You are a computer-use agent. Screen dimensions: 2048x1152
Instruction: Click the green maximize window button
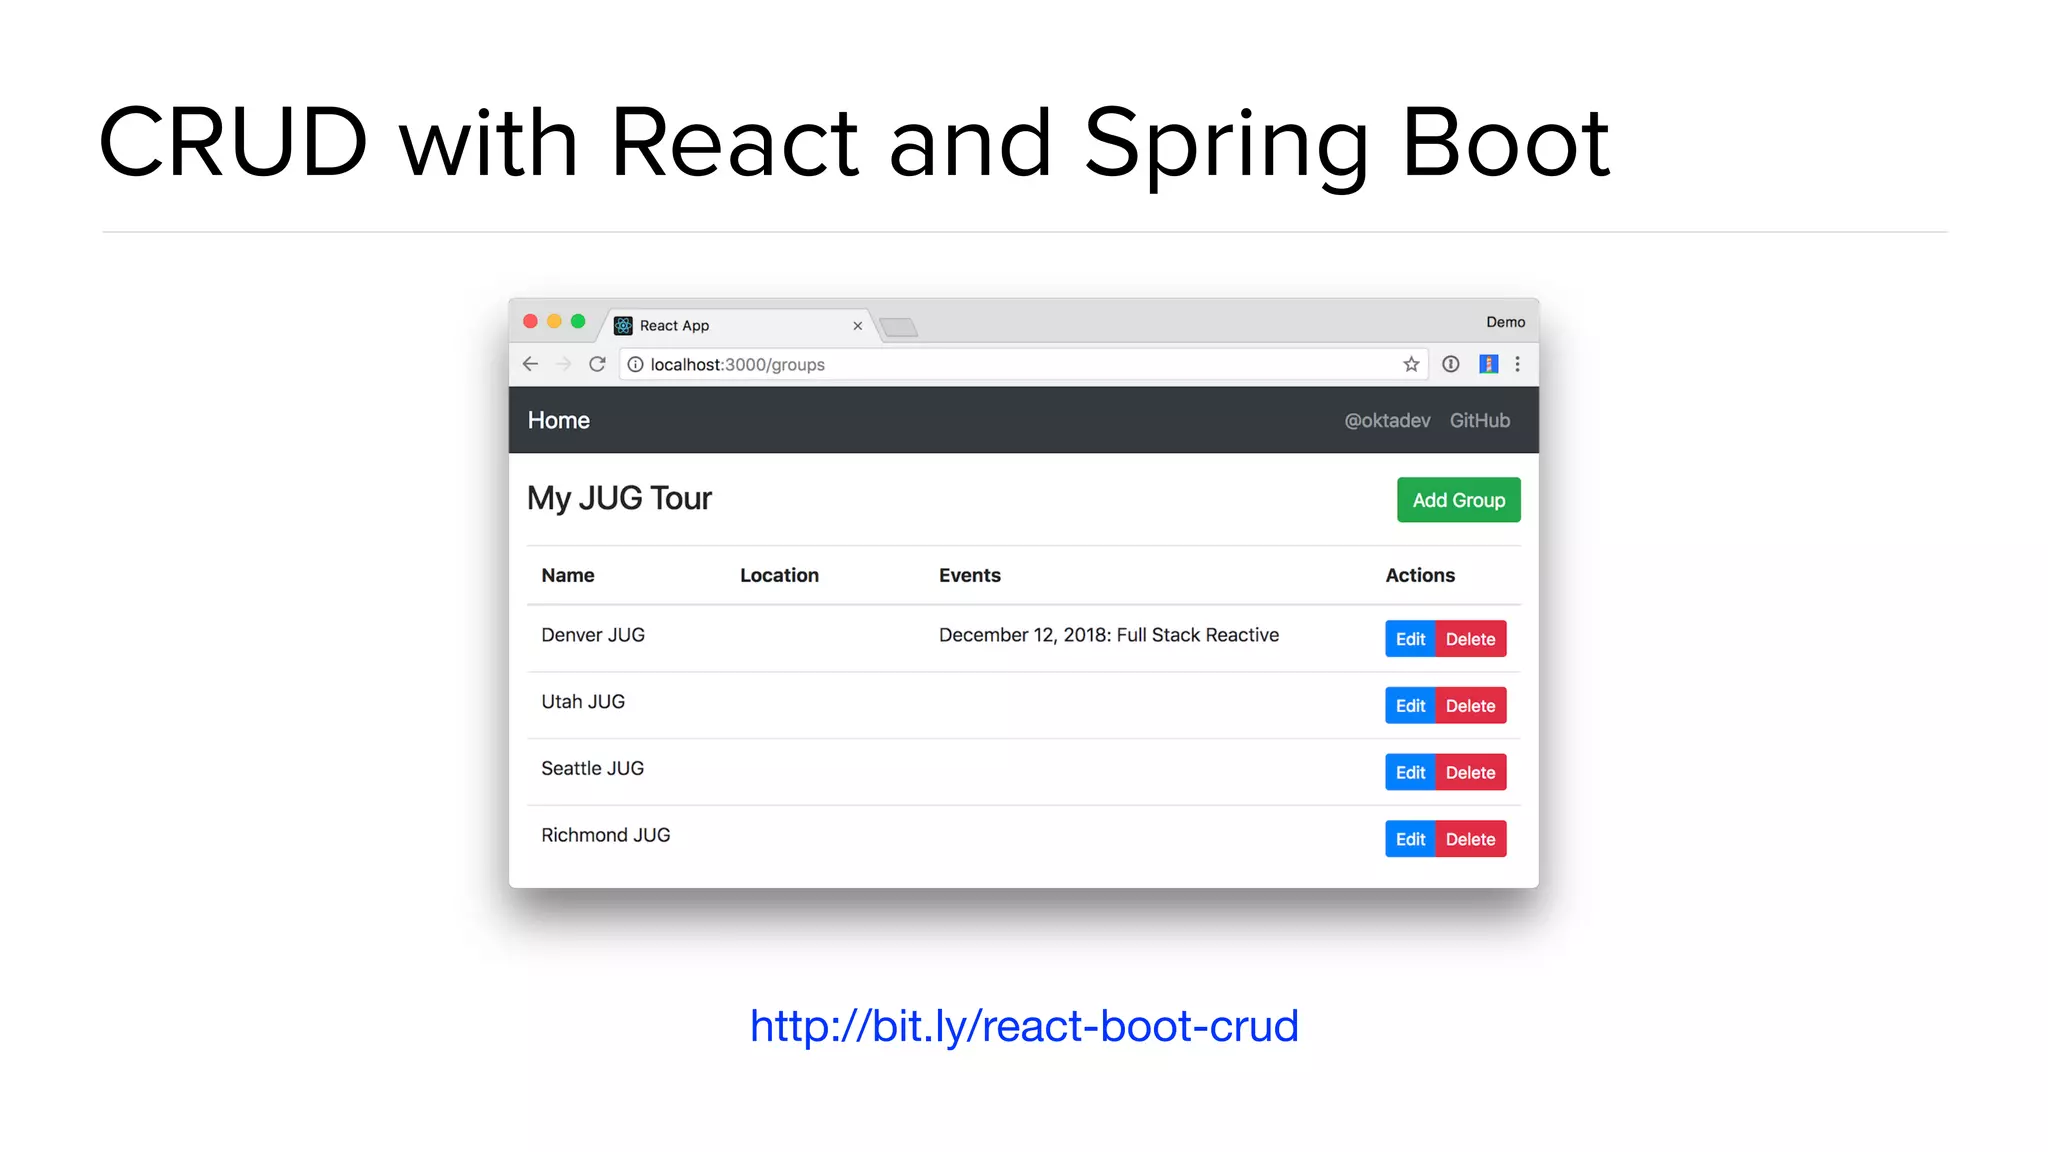tap(578, 321)
